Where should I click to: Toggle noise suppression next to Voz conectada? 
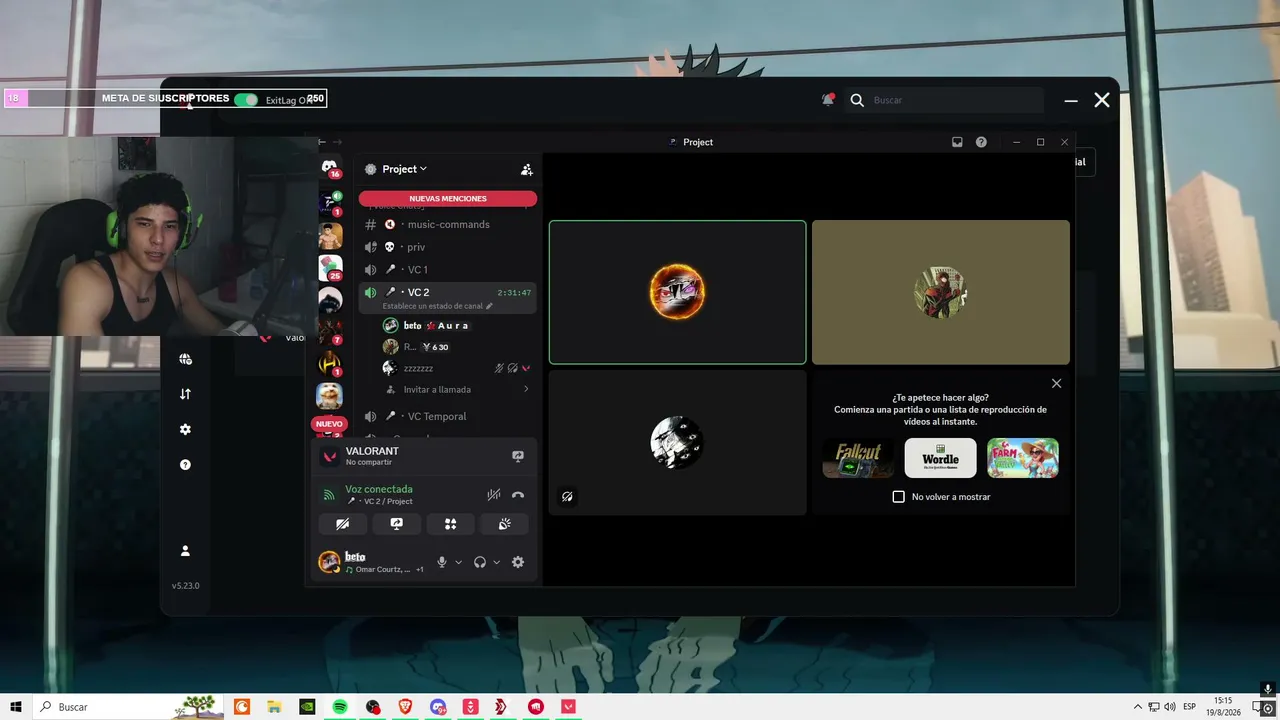point(494,495)
